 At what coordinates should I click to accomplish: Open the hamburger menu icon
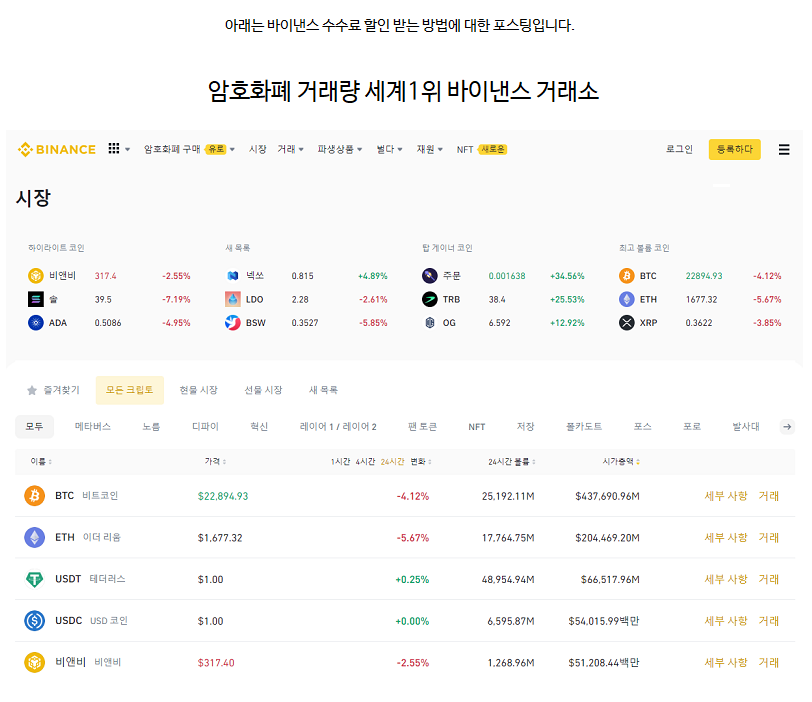tap(784, 150)
